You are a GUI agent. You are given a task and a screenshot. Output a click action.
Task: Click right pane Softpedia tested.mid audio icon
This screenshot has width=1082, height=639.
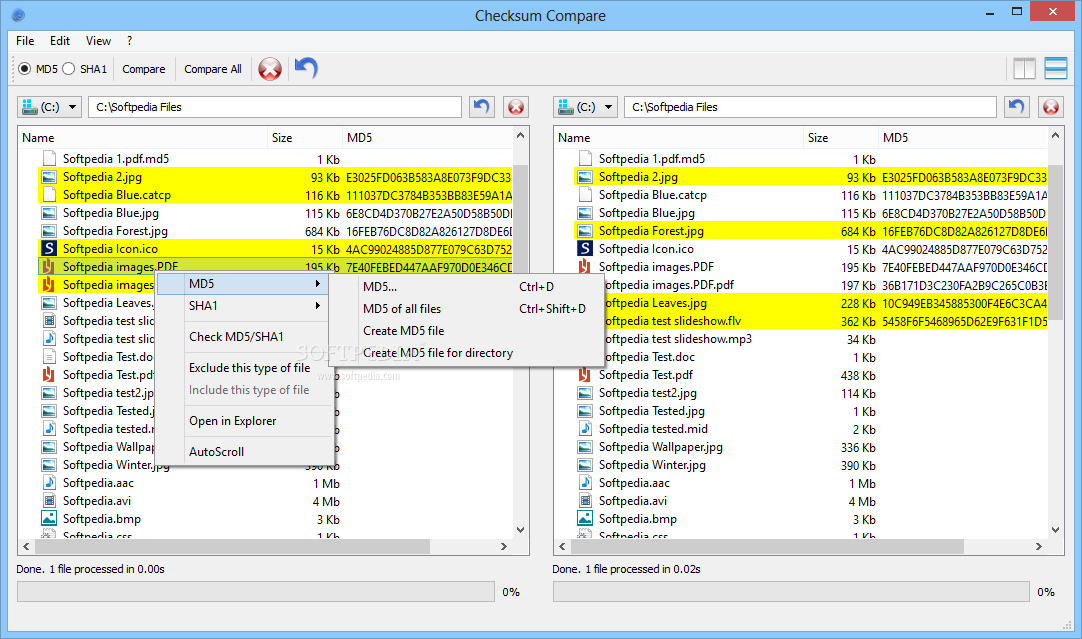[584, 429]
